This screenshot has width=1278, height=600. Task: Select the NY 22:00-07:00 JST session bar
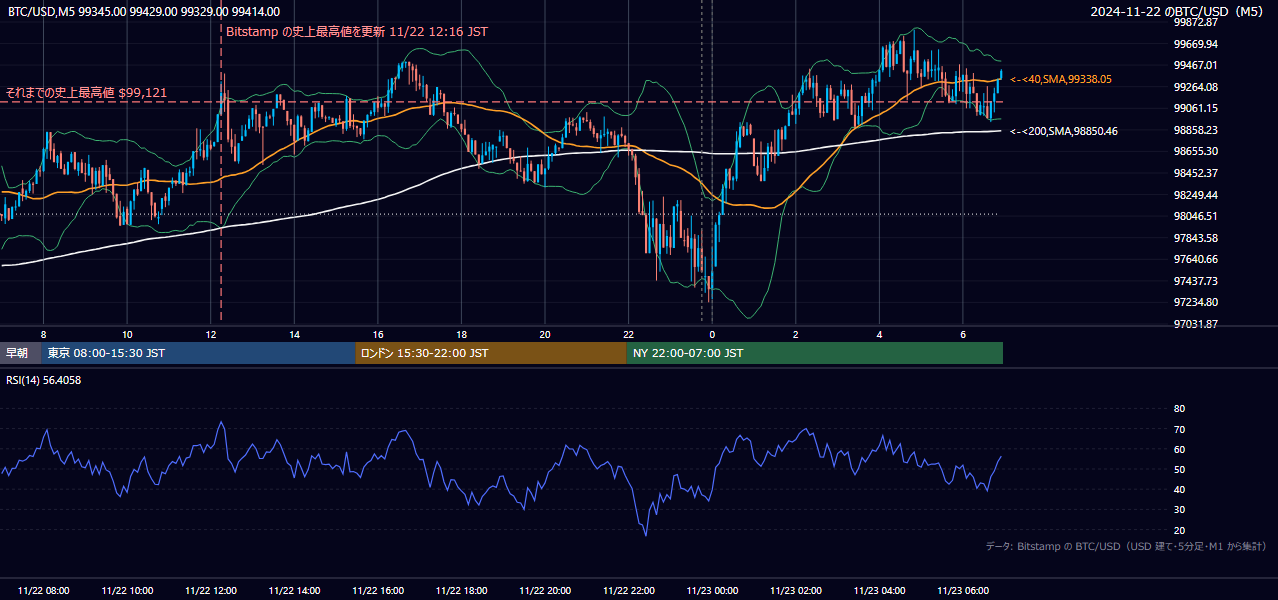tap(815, 353)
